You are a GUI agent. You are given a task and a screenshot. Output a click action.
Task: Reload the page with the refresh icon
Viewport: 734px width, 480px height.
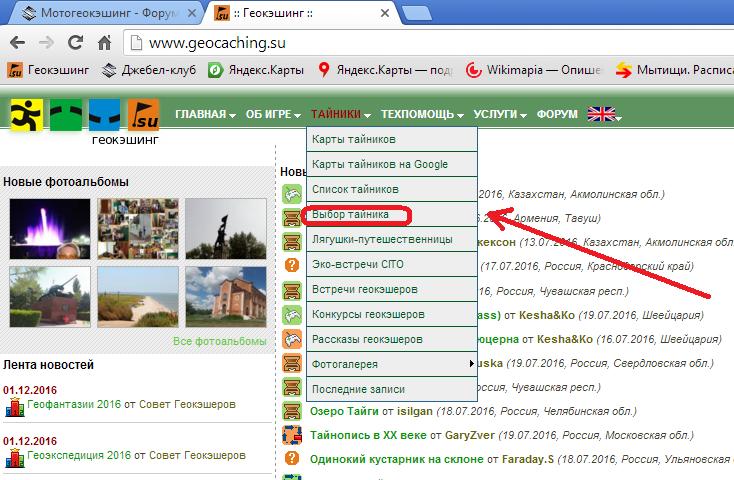tap(75, 43)
